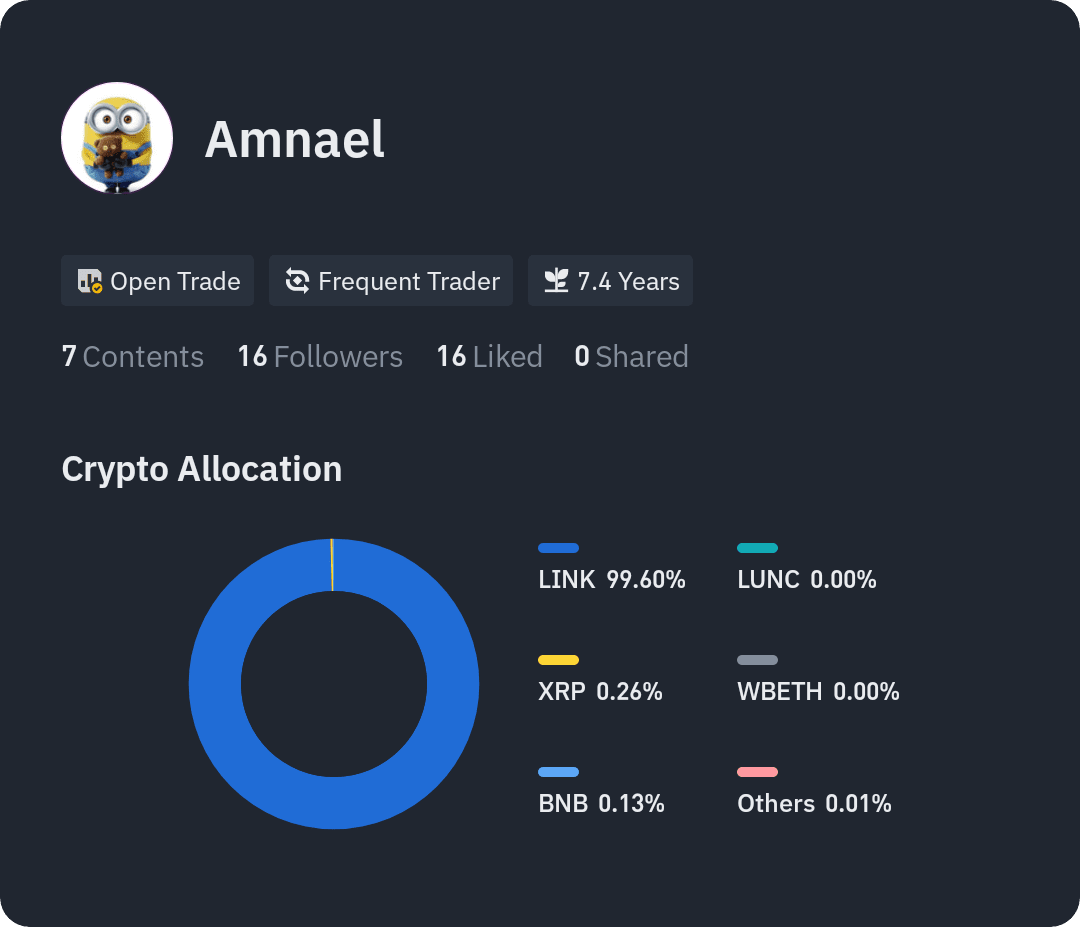Screen dimensions: 1080x927
Task: Click the XRP yellow legend swatch
Action: click(x=559, y=660)
